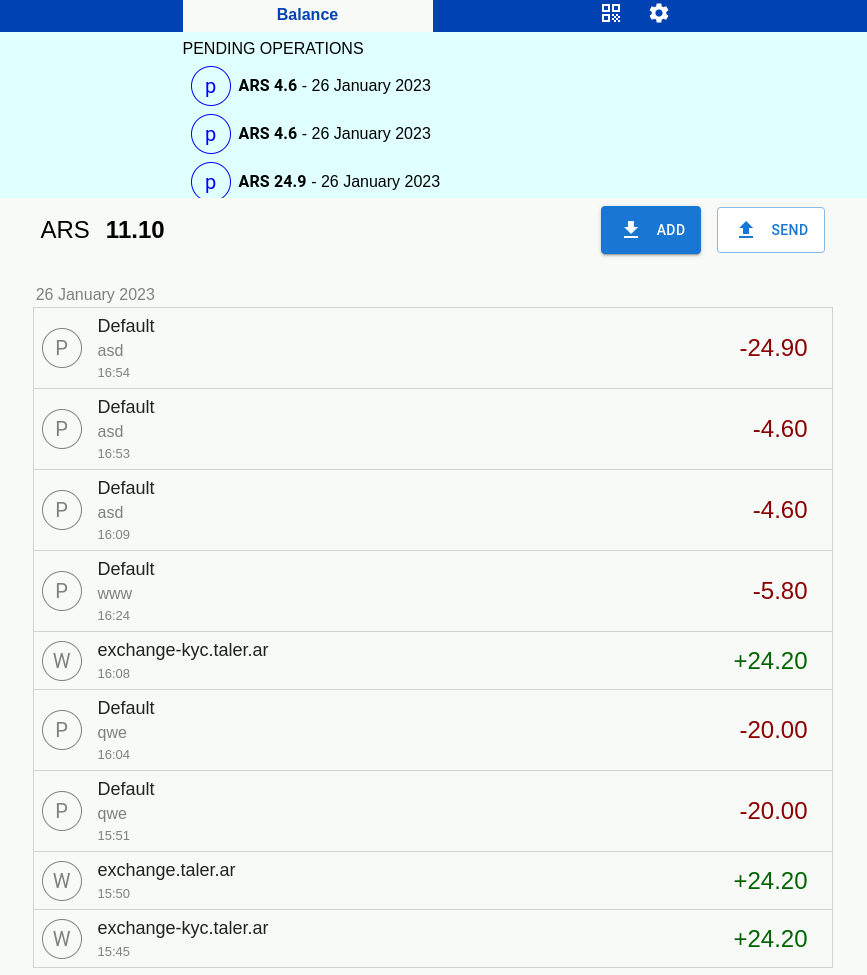This screenshot has height=975, width=867.
Task: Open first pending operation ARS 4.6
Action: [334, 86]
